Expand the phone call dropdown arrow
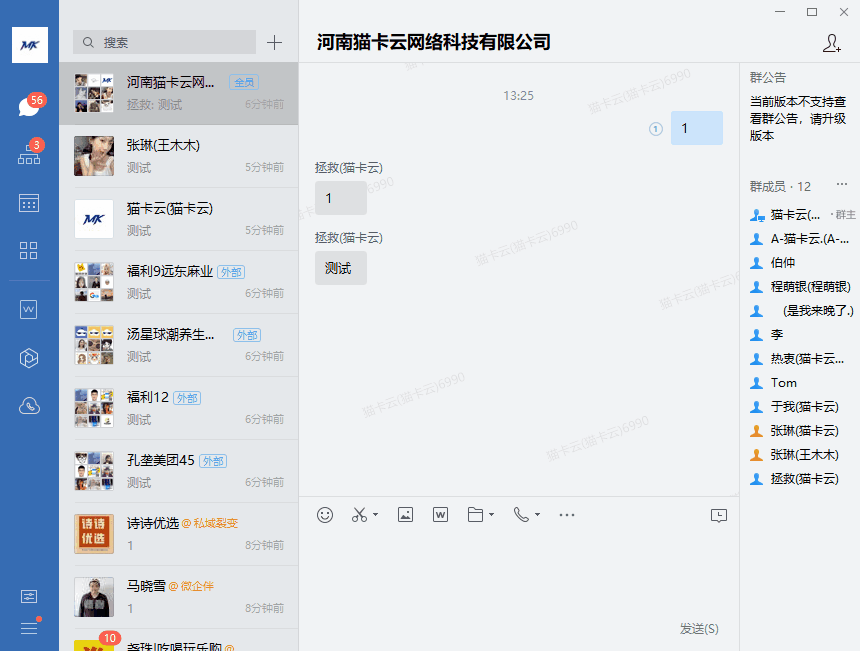This screenshot has height=651, width=860. click(x=538, y=514)
